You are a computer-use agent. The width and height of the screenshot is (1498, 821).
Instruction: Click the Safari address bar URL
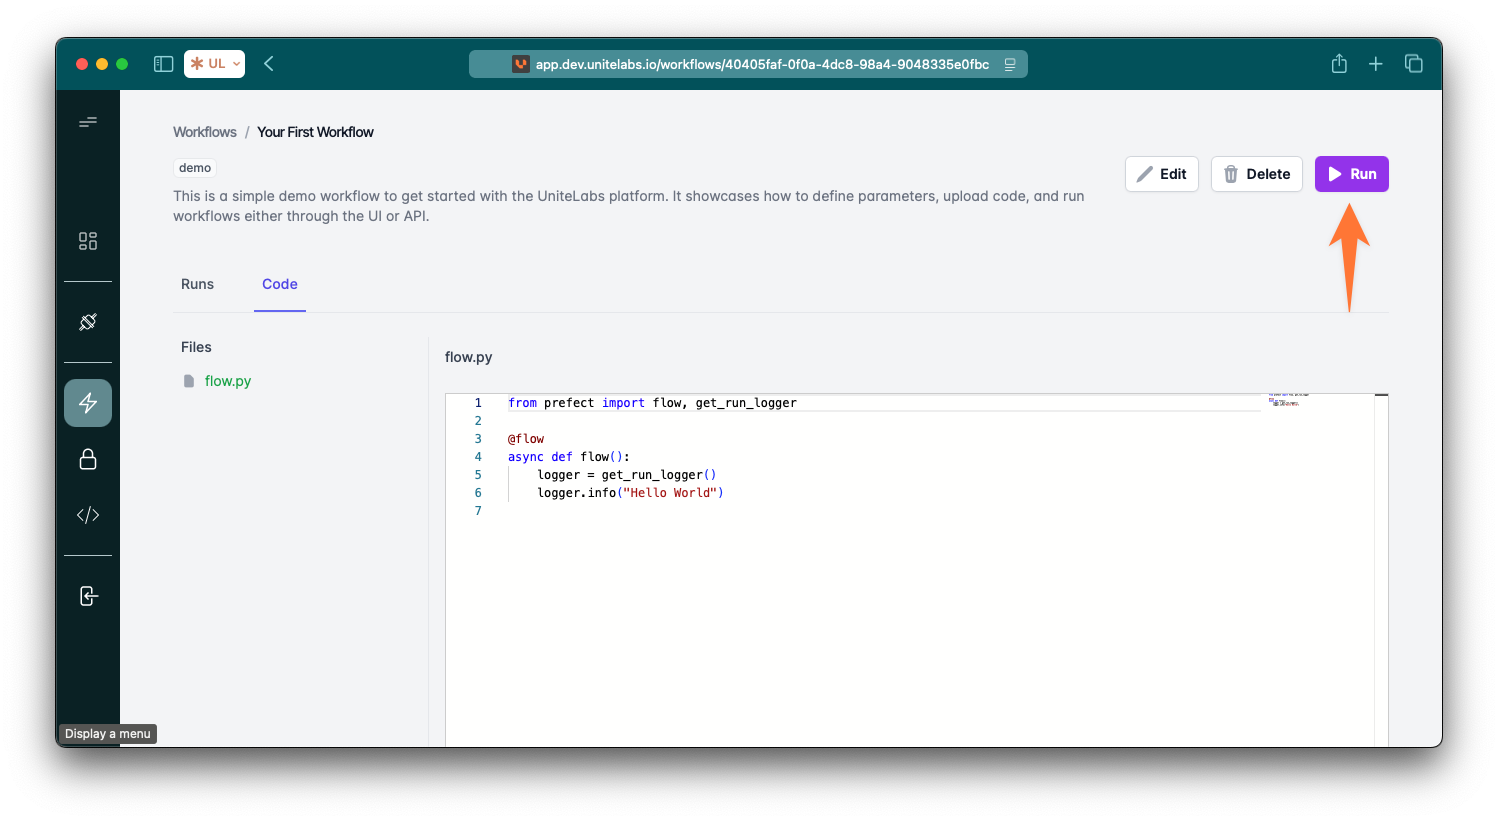coord(762,64)
